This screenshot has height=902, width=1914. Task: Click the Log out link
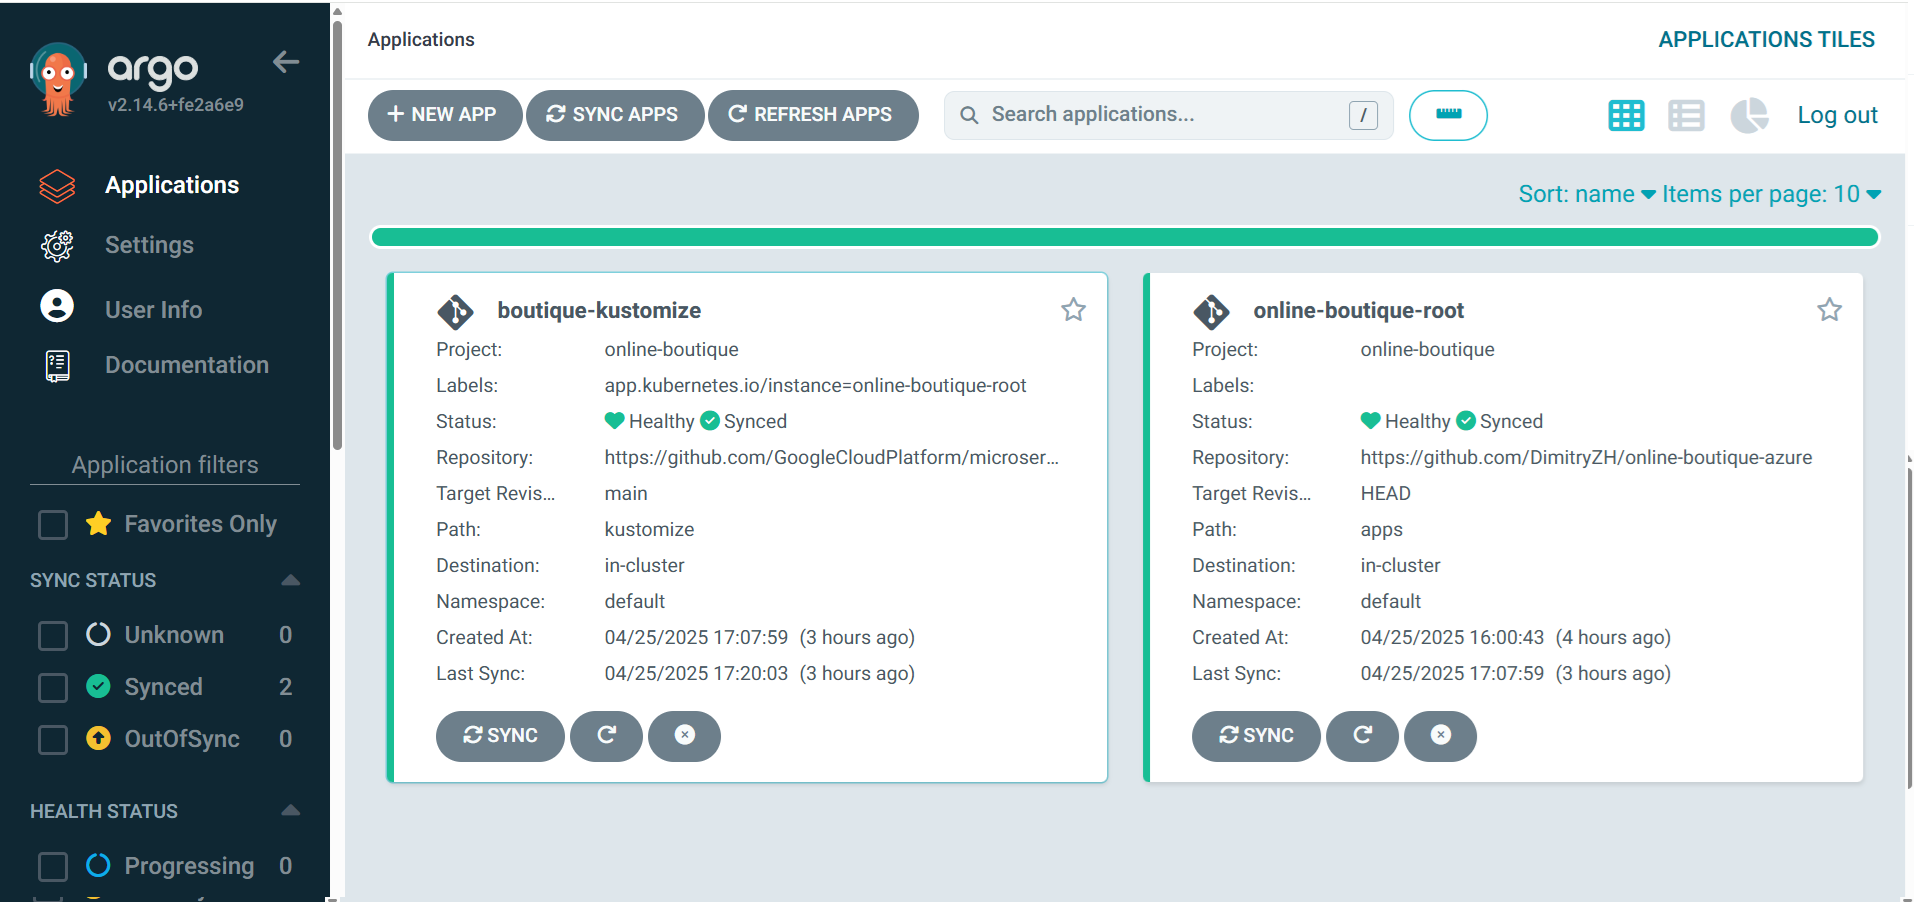click(x=1837, y=115)
